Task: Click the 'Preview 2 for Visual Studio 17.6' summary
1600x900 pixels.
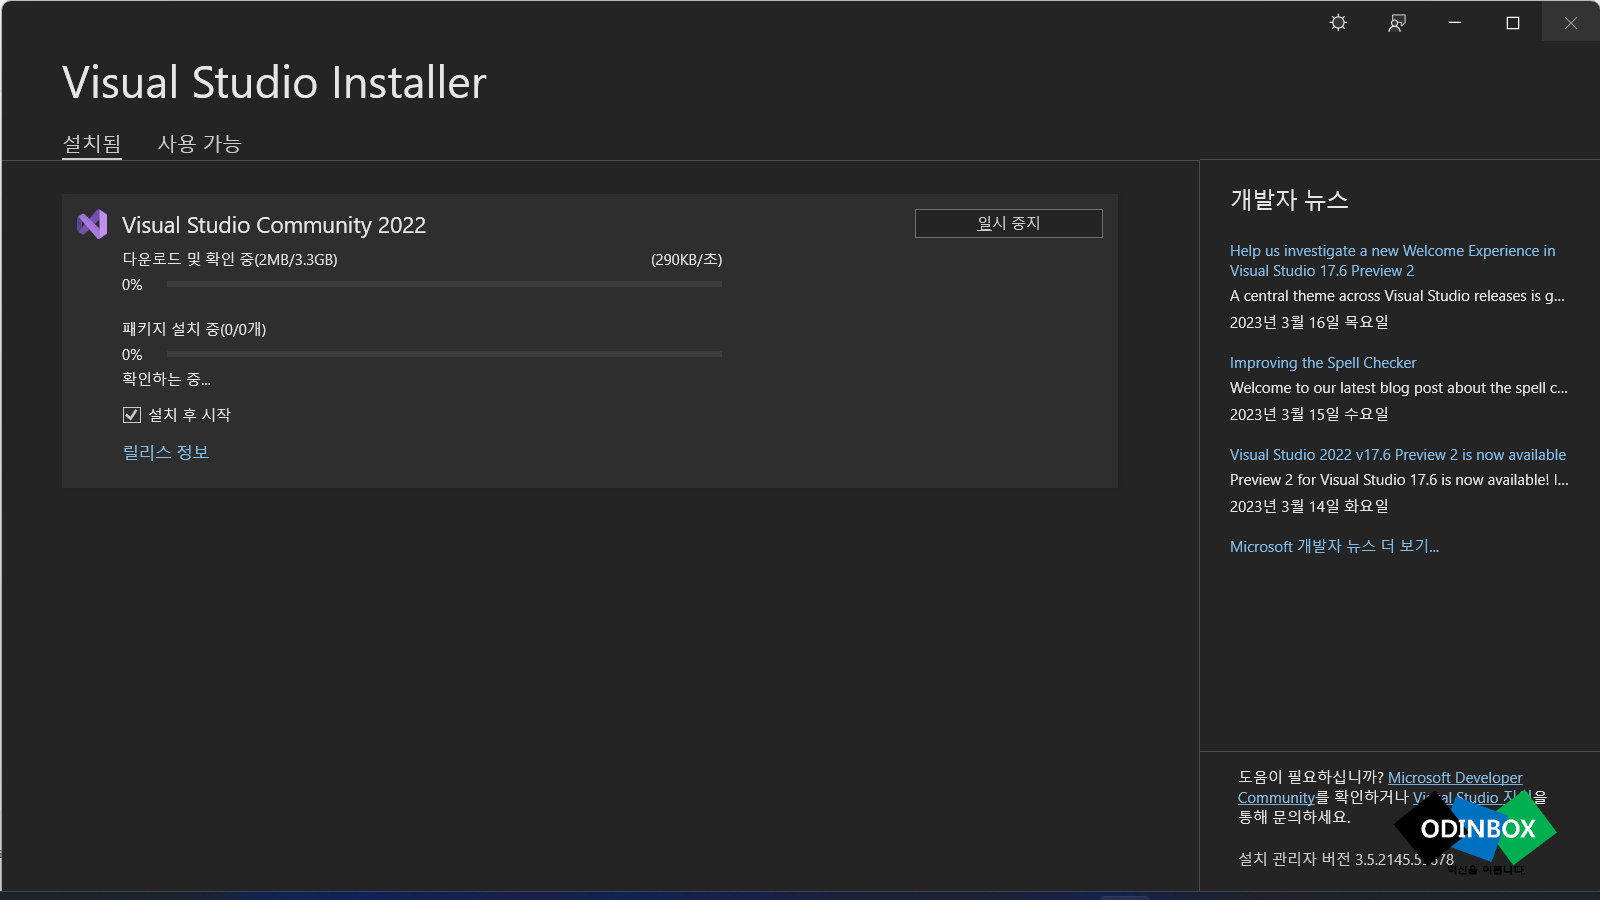Action: [1399, 480]
